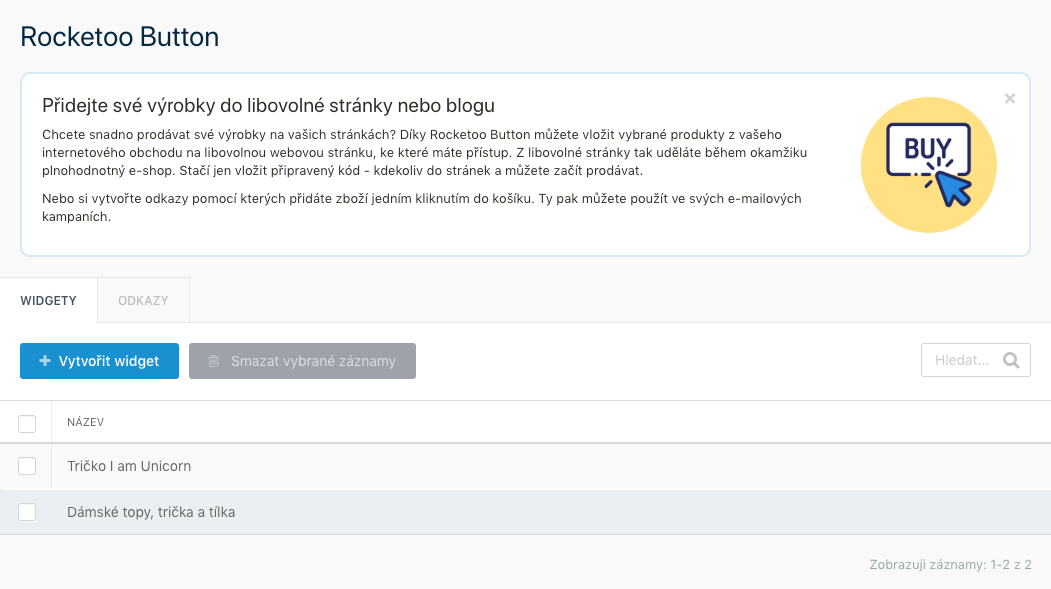Click the banner heading Přidejte své výrobky
The width and height of the screenshot is (1051, 589).
[x=268, y=105]
